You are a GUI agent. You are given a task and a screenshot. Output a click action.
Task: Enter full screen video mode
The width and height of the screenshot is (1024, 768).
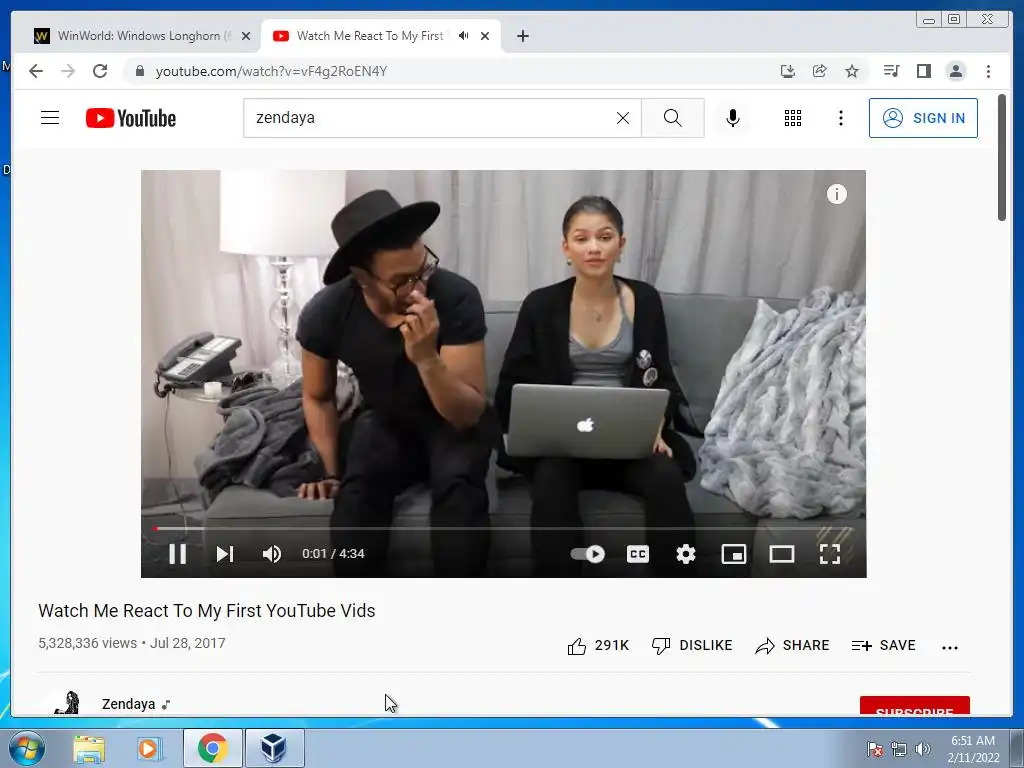click(830, 554)
